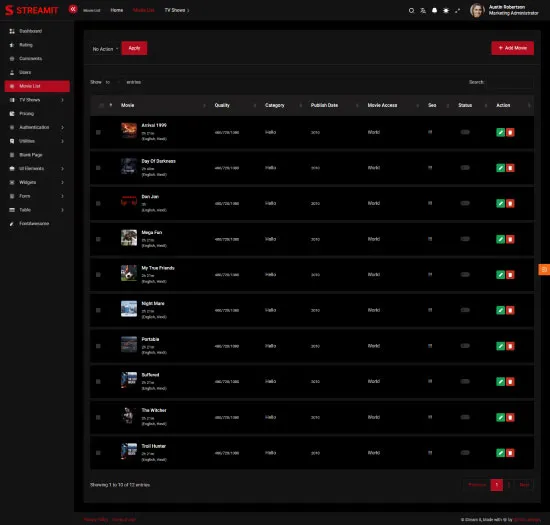The height and width of the screenshot is (525, 550).
Task: Expand TV Shows in the sidebar
Action: click(x=37, y=100)
